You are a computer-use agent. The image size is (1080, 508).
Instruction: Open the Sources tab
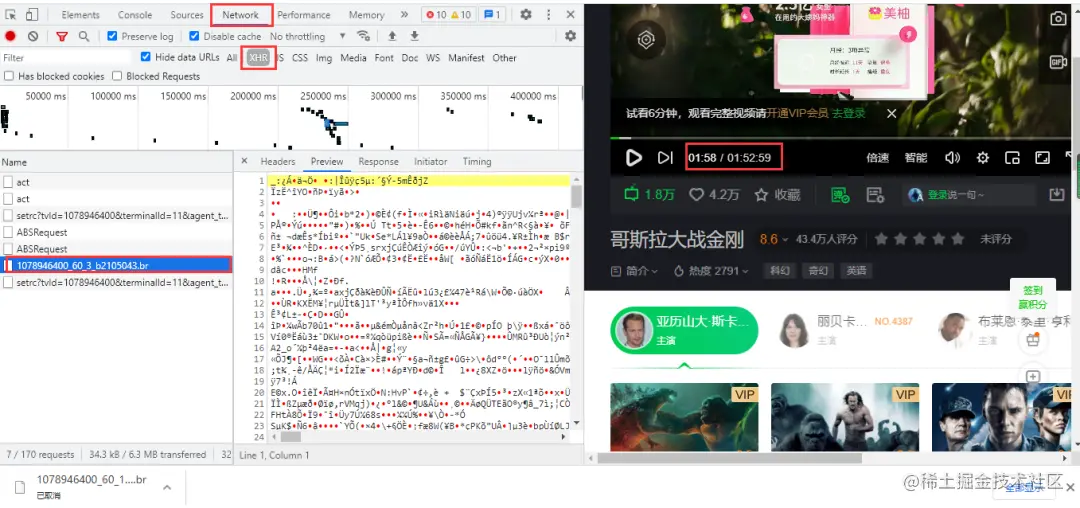click(x=187, y=14)
